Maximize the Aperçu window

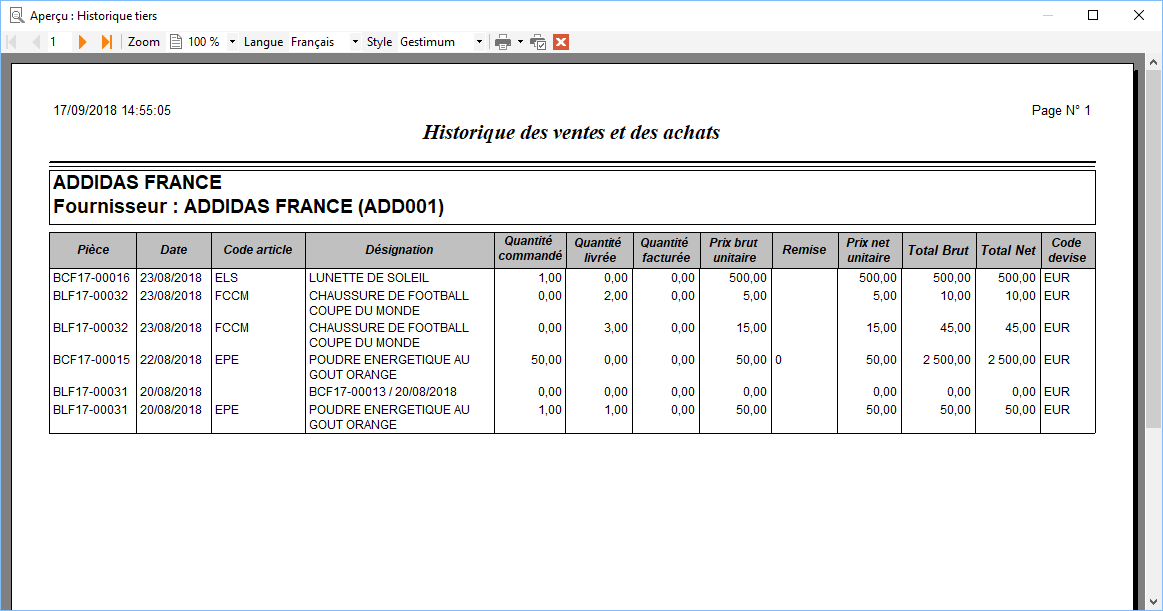(1093, 16)
